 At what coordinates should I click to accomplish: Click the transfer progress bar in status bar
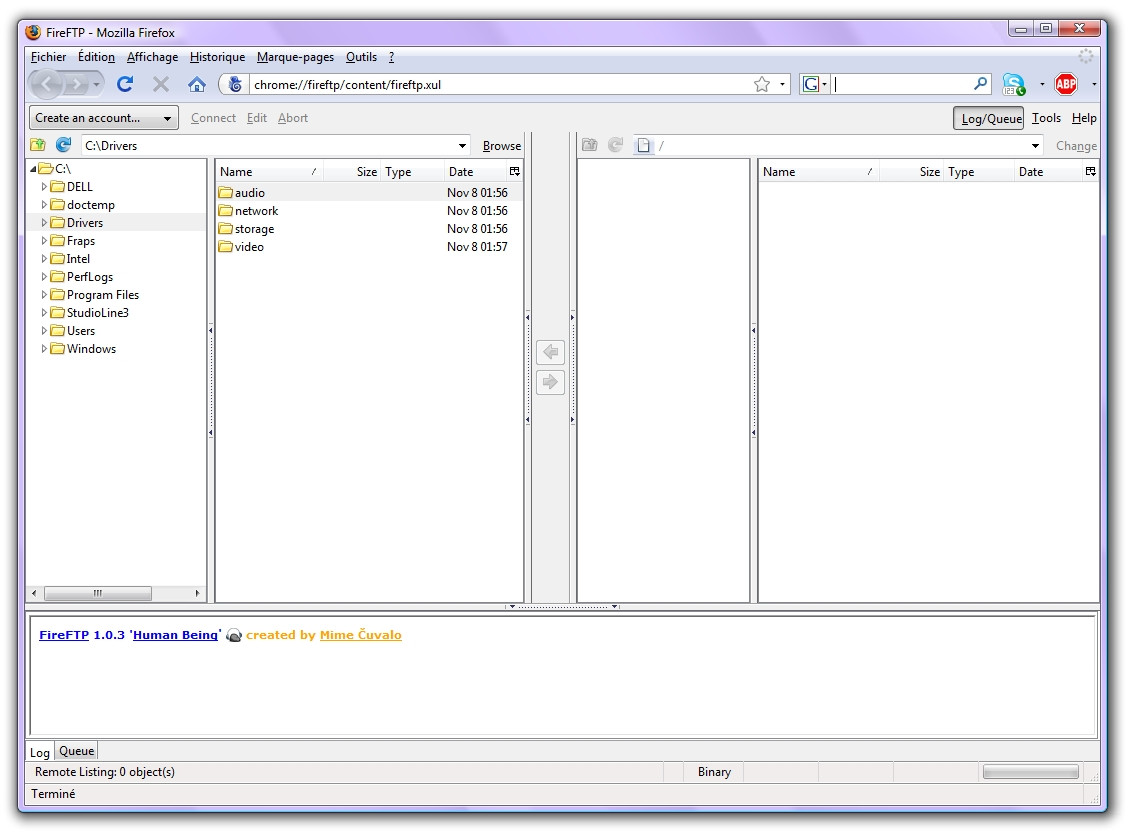[1031, 772]
